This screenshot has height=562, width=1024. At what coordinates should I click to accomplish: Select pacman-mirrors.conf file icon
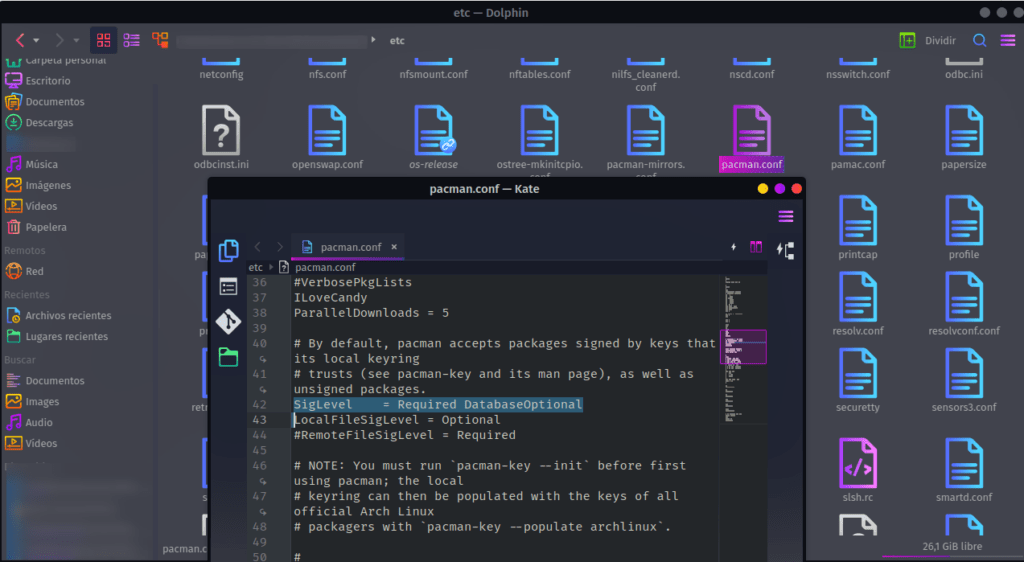pyautogui.click(x=646, y=131)
